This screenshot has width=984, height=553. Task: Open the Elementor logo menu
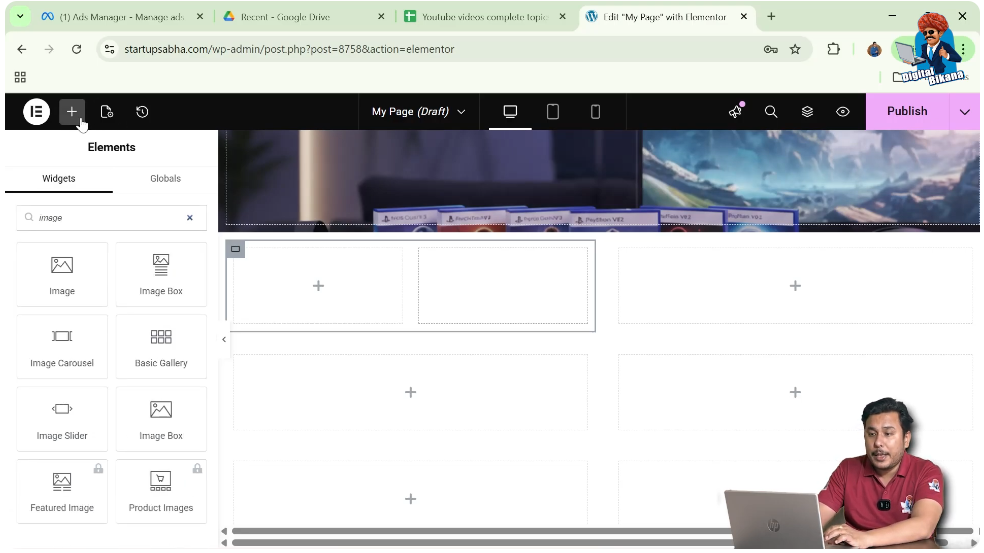click(x=36, y=112)
